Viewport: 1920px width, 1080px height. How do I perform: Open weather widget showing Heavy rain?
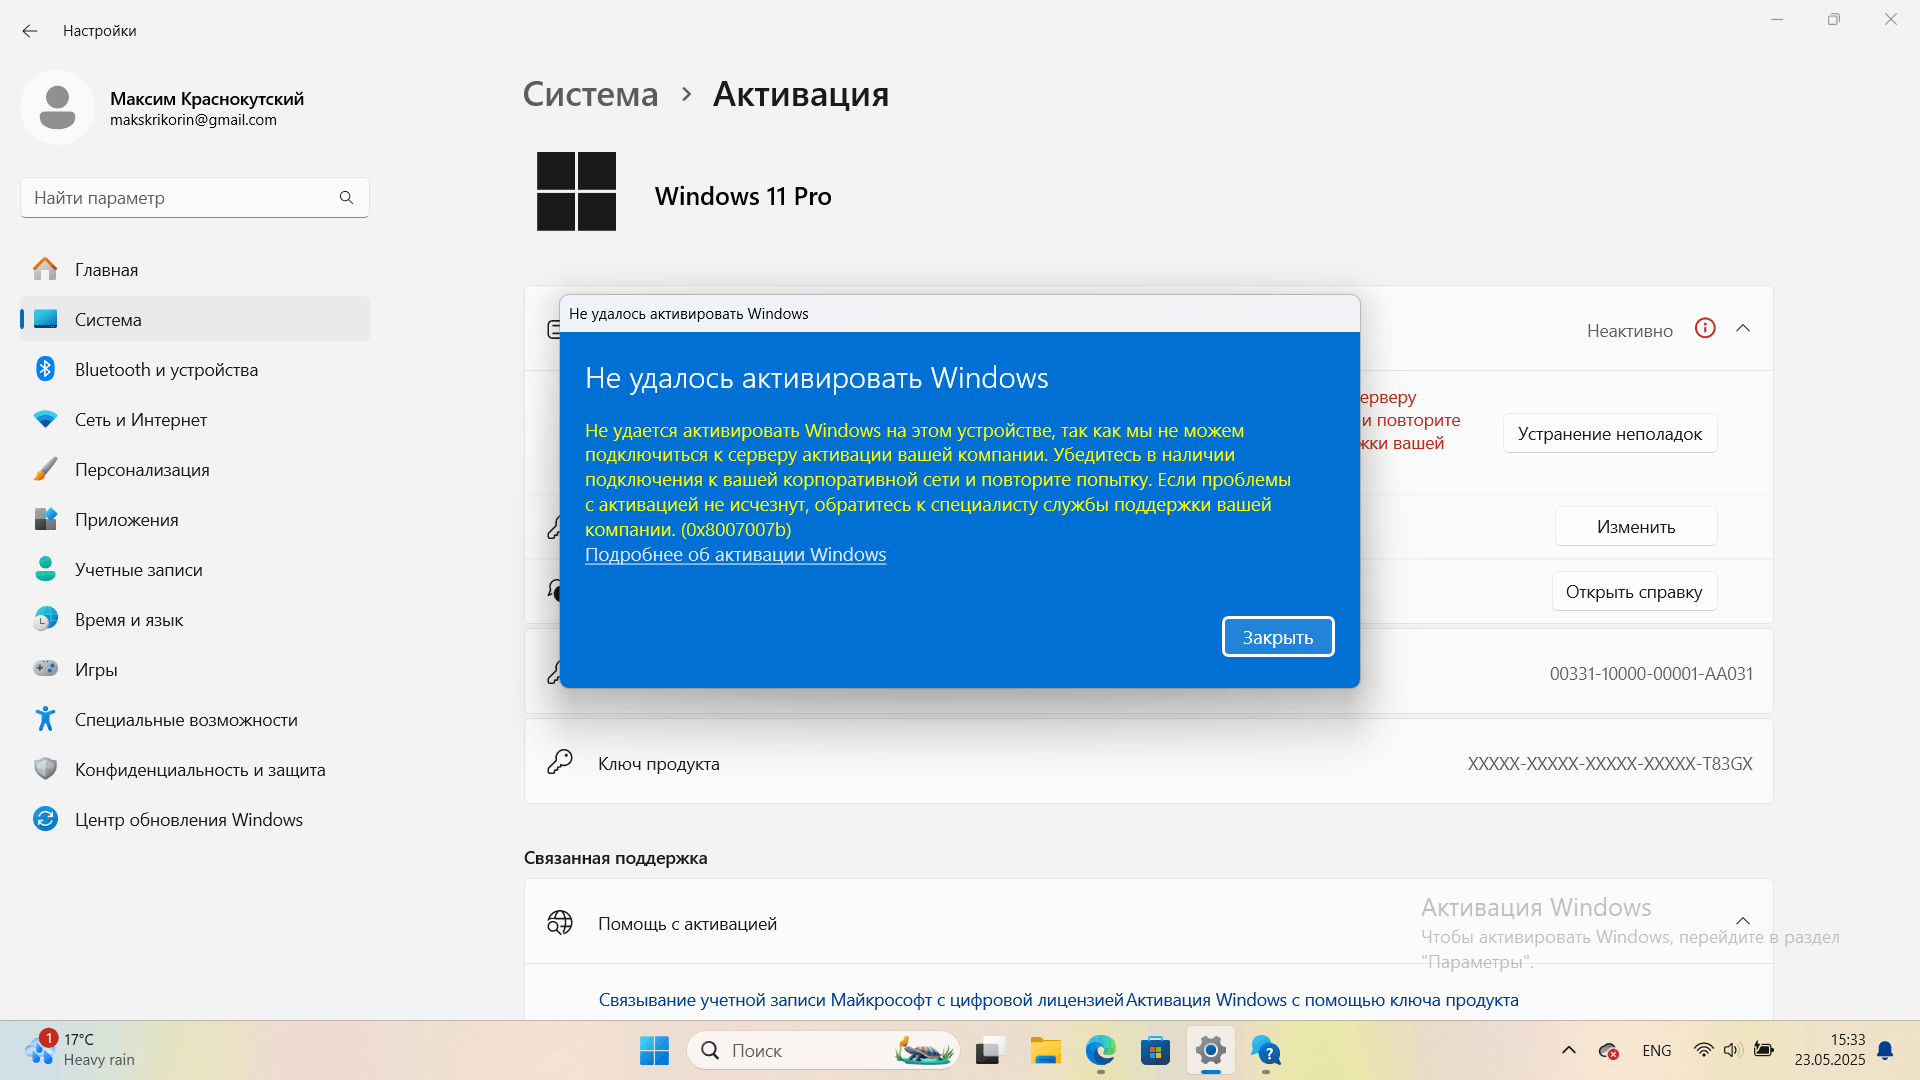click(82, 1050)
